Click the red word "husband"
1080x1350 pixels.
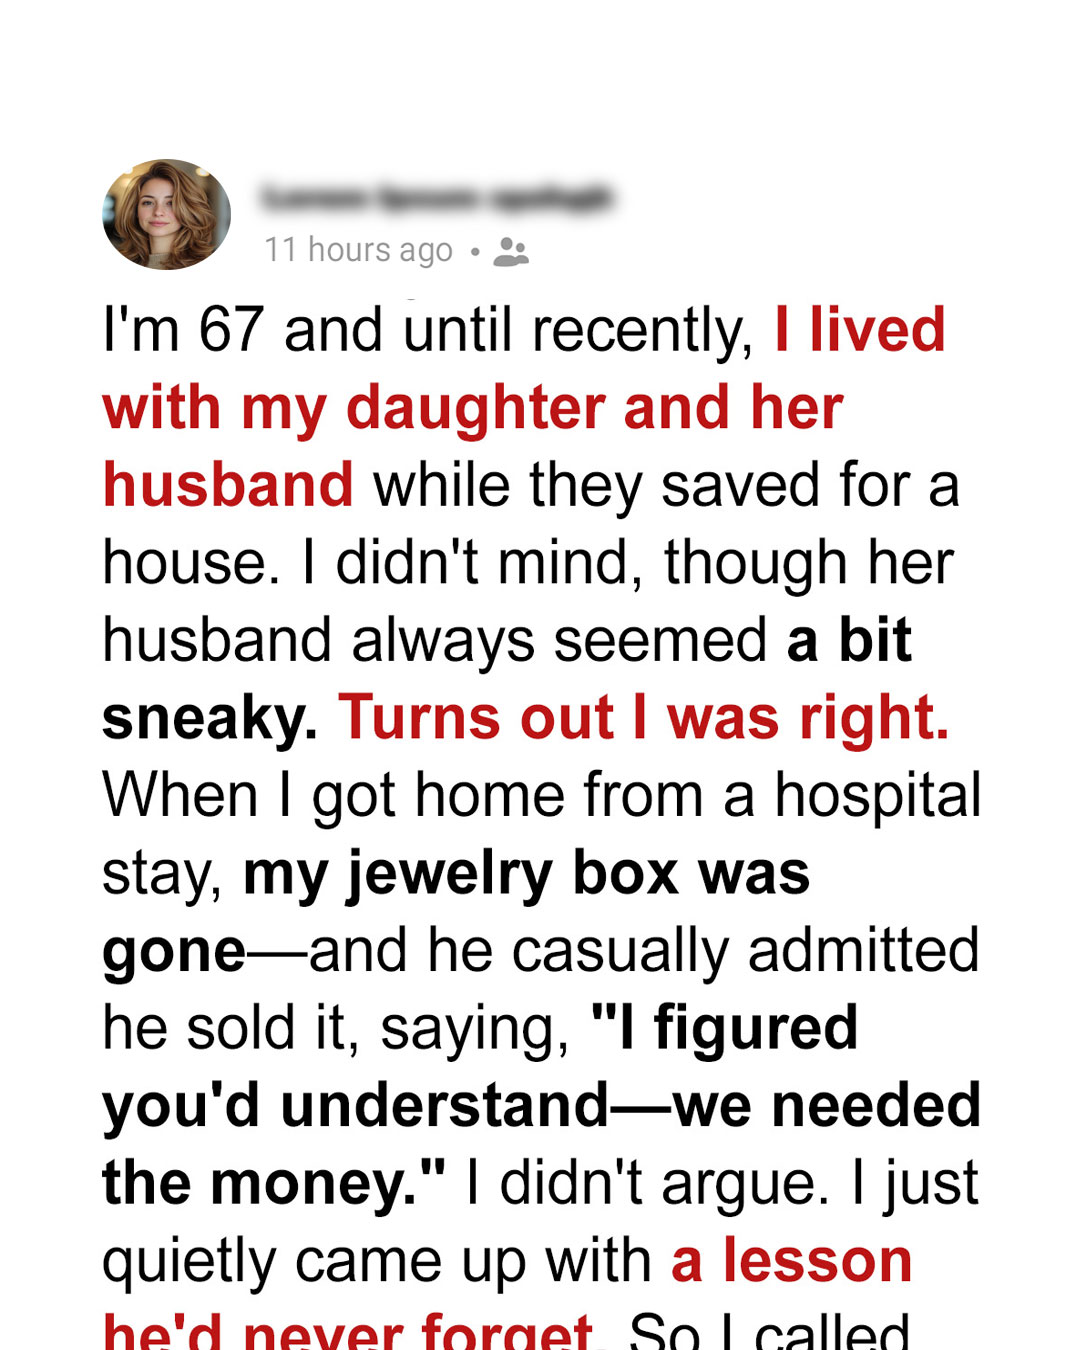(228, 485)
